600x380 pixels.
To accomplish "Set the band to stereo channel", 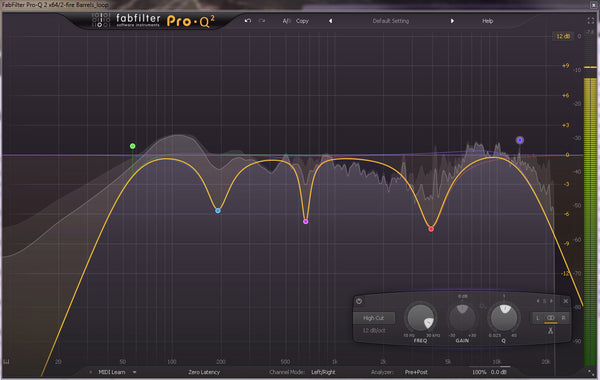I will [x=551, y=318].
